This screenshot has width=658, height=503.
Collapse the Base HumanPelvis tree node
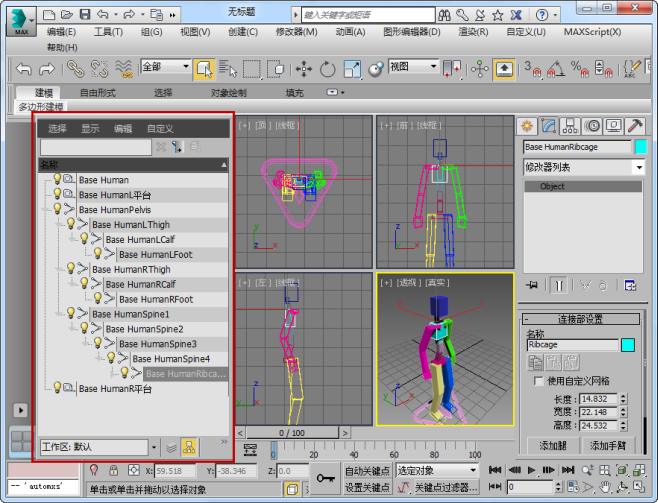pos(47,209)
